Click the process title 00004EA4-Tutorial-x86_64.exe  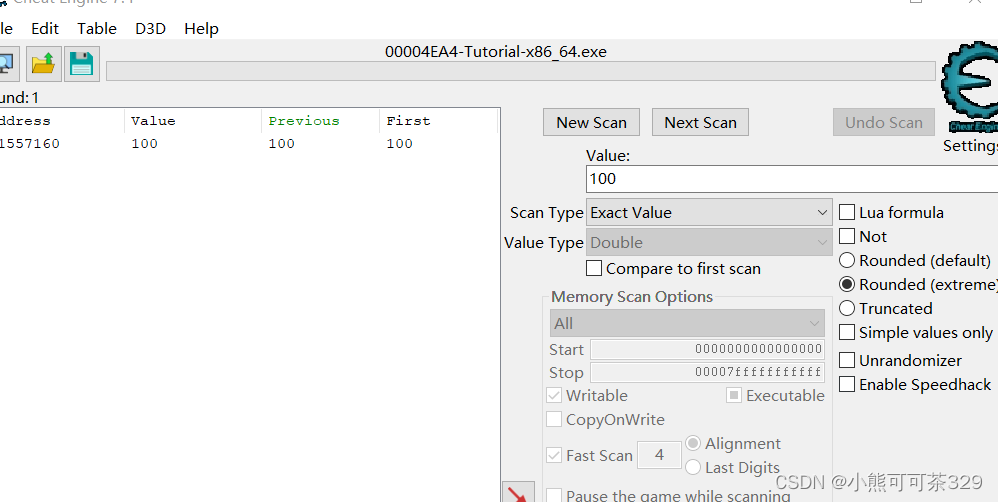point(496,52)
